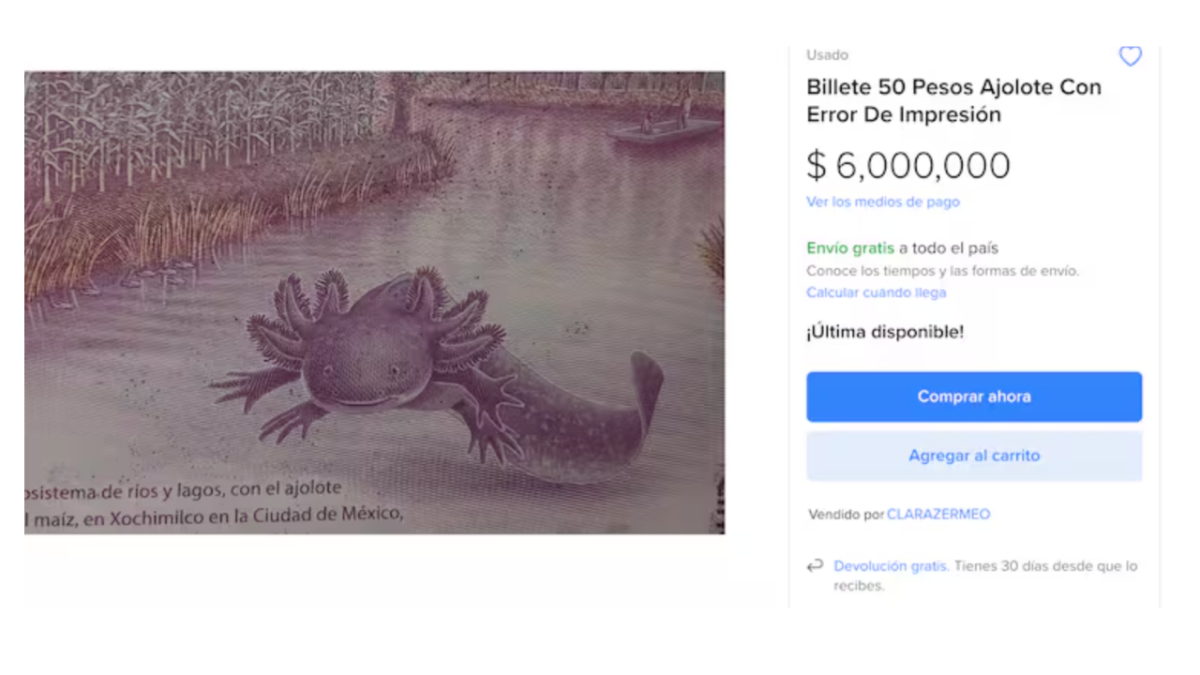
Task: Click the Tienes 30 días return policy text
Action: tap(1045, 566)
